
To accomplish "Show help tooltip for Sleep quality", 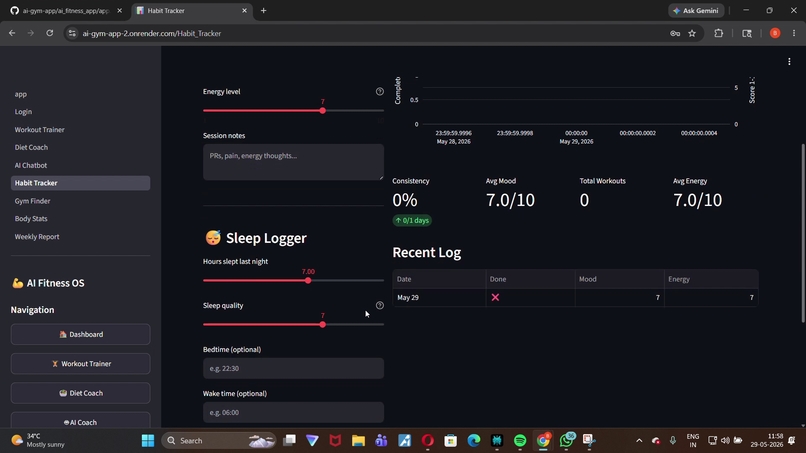I will point(379,305).
